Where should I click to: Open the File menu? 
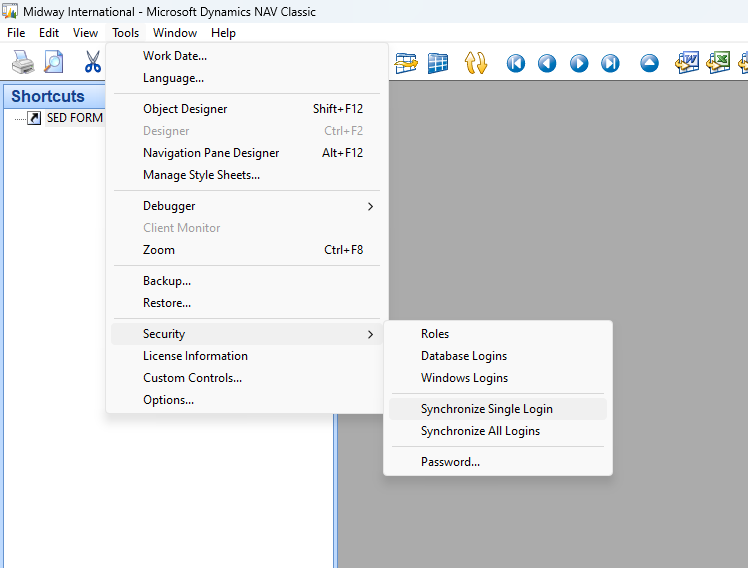16,33
